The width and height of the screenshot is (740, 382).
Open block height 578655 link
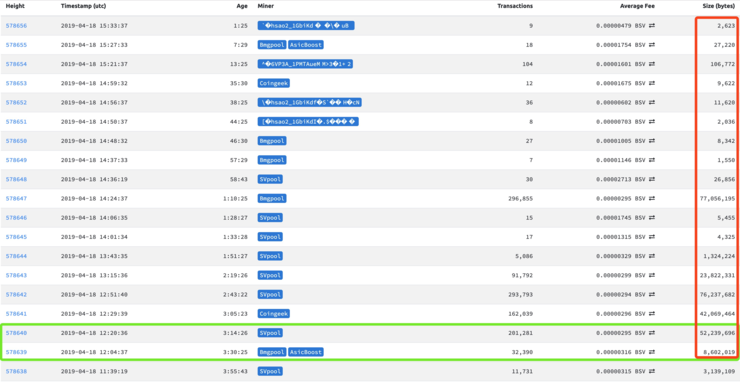coord(16,45)
